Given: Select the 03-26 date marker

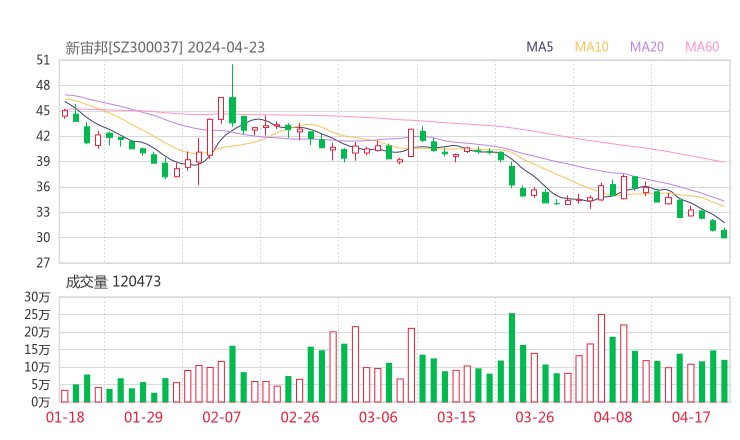Looking at the screenshot, I should (534, 417).
